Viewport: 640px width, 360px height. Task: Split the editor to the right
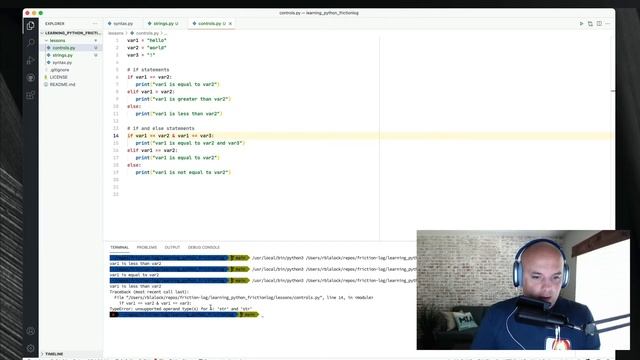[599, 24]
